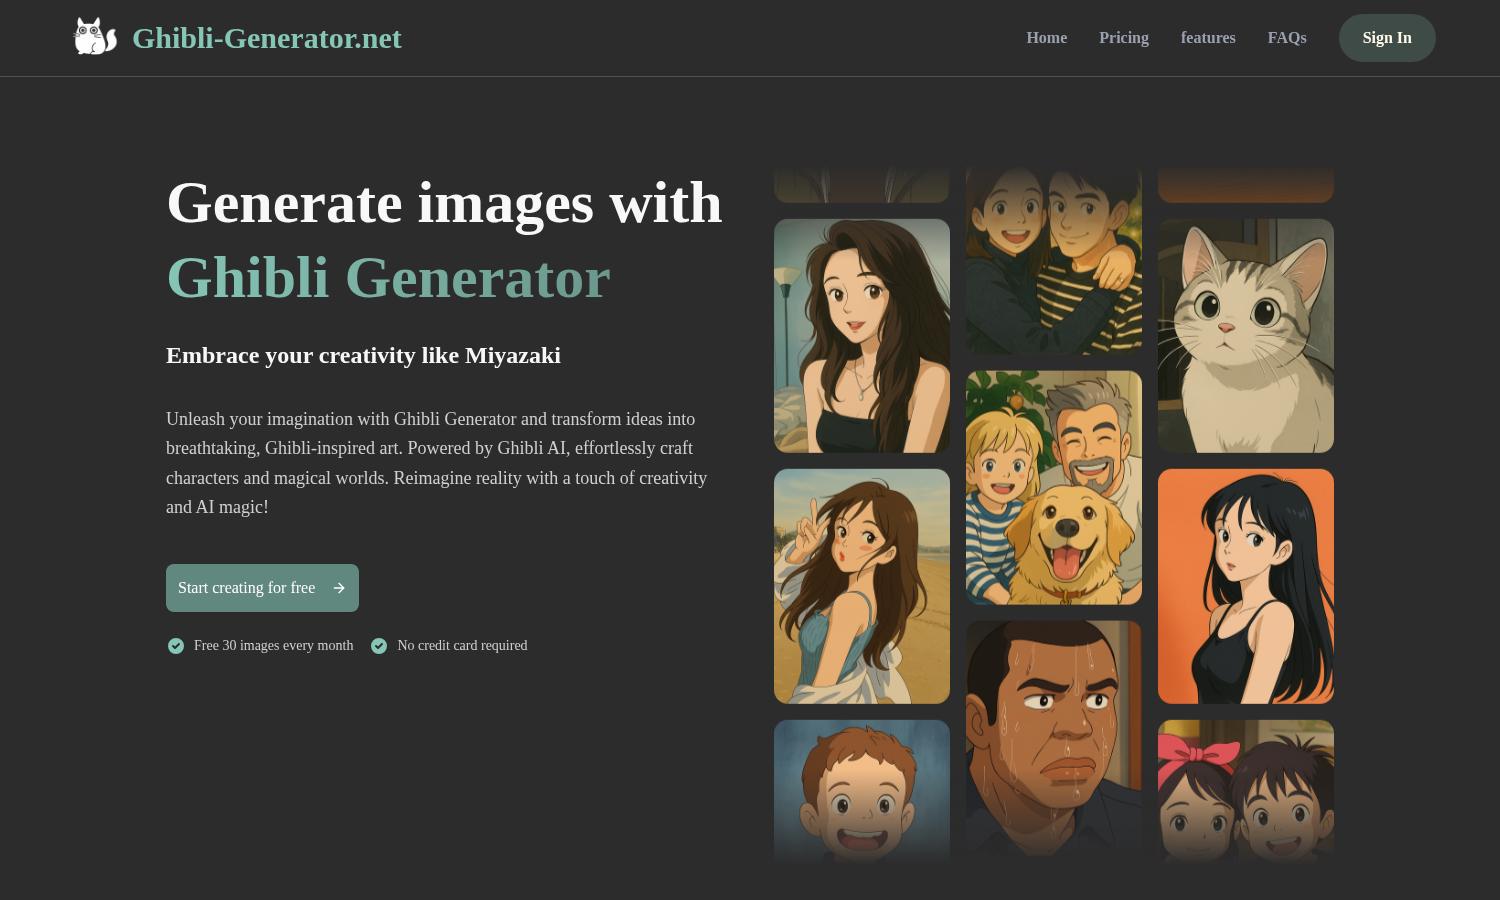The height and width of the screenshot is (900, 1500).
Task: Click the arrow icon in start button
Action: 339,588
